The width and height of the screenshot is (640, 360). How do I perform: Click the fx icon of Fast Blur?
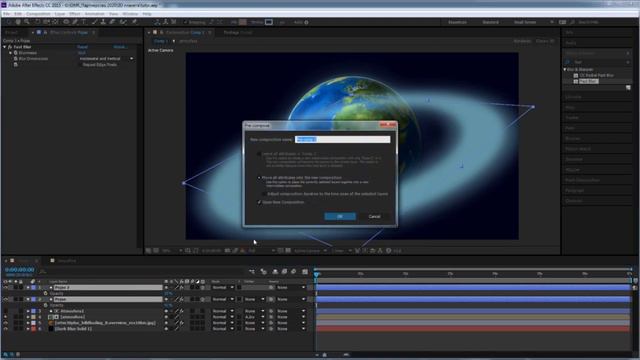[10, 47]
